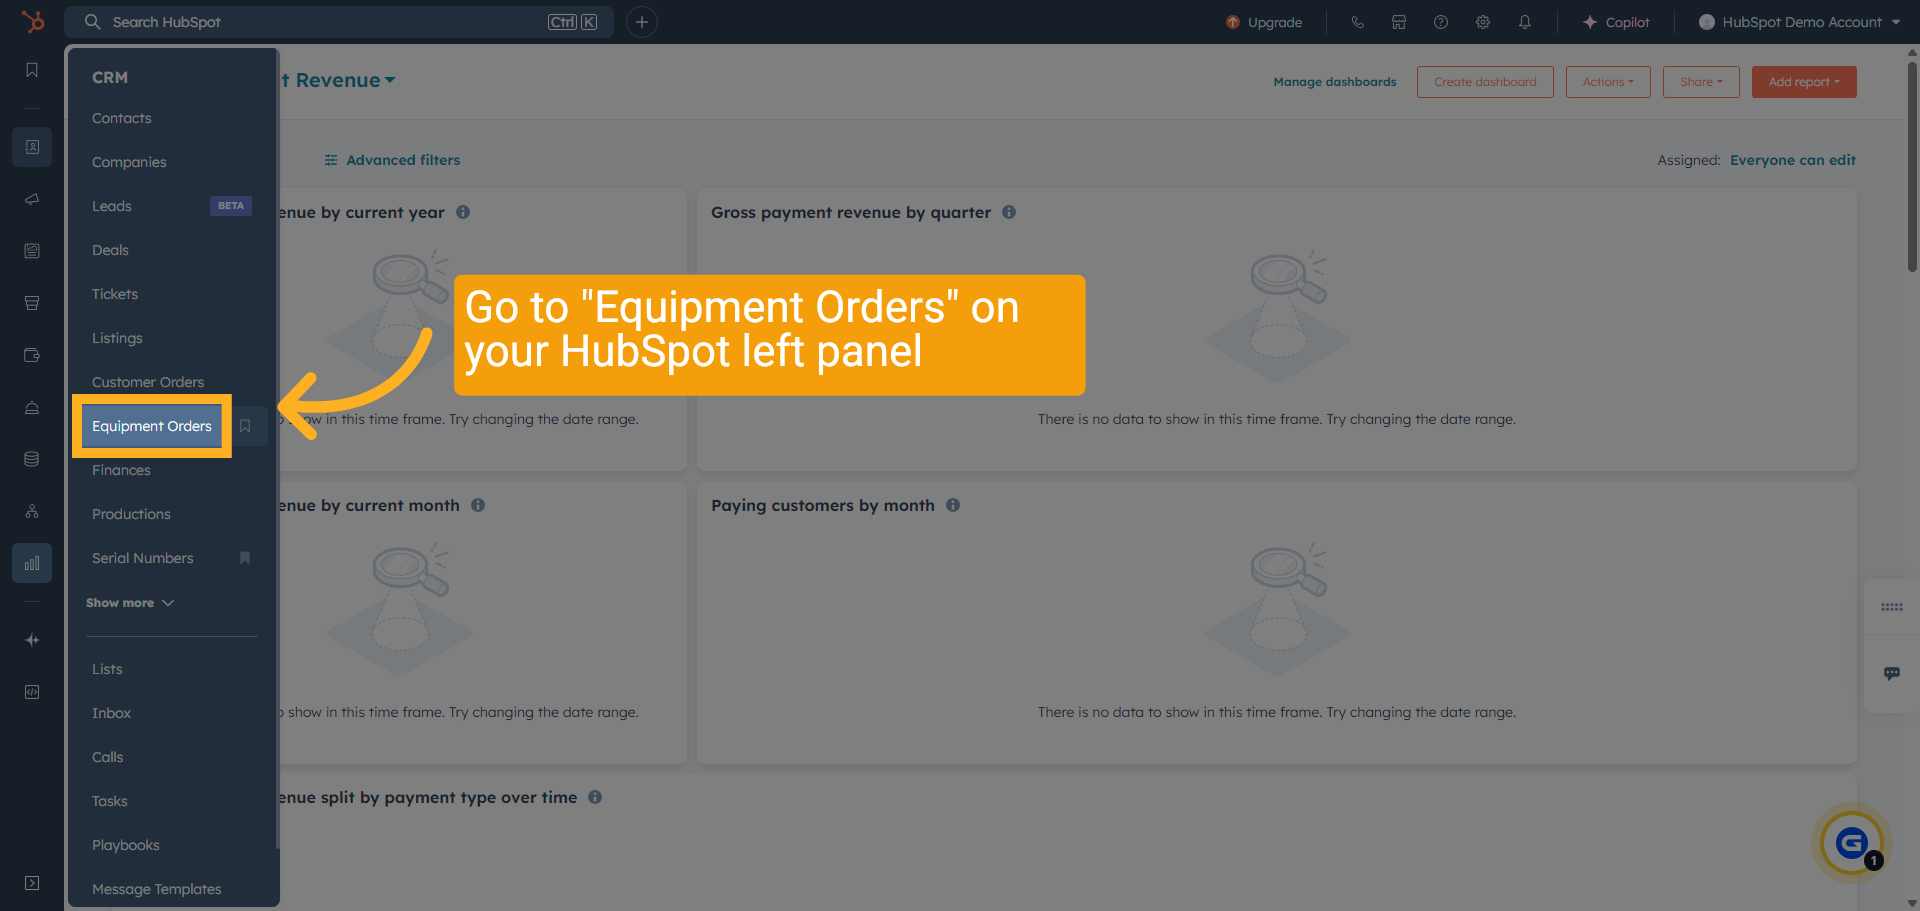This screenshot has height=911, width=1920.
Task: Open Message Templates from the menu
Action: 156,889
